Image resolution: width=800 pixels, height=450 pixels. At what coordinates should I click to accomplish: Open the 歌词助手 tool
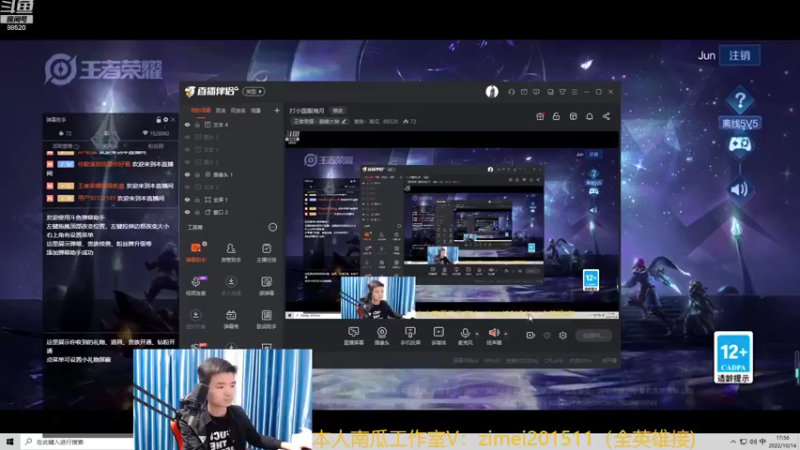(x=266, y=319)
